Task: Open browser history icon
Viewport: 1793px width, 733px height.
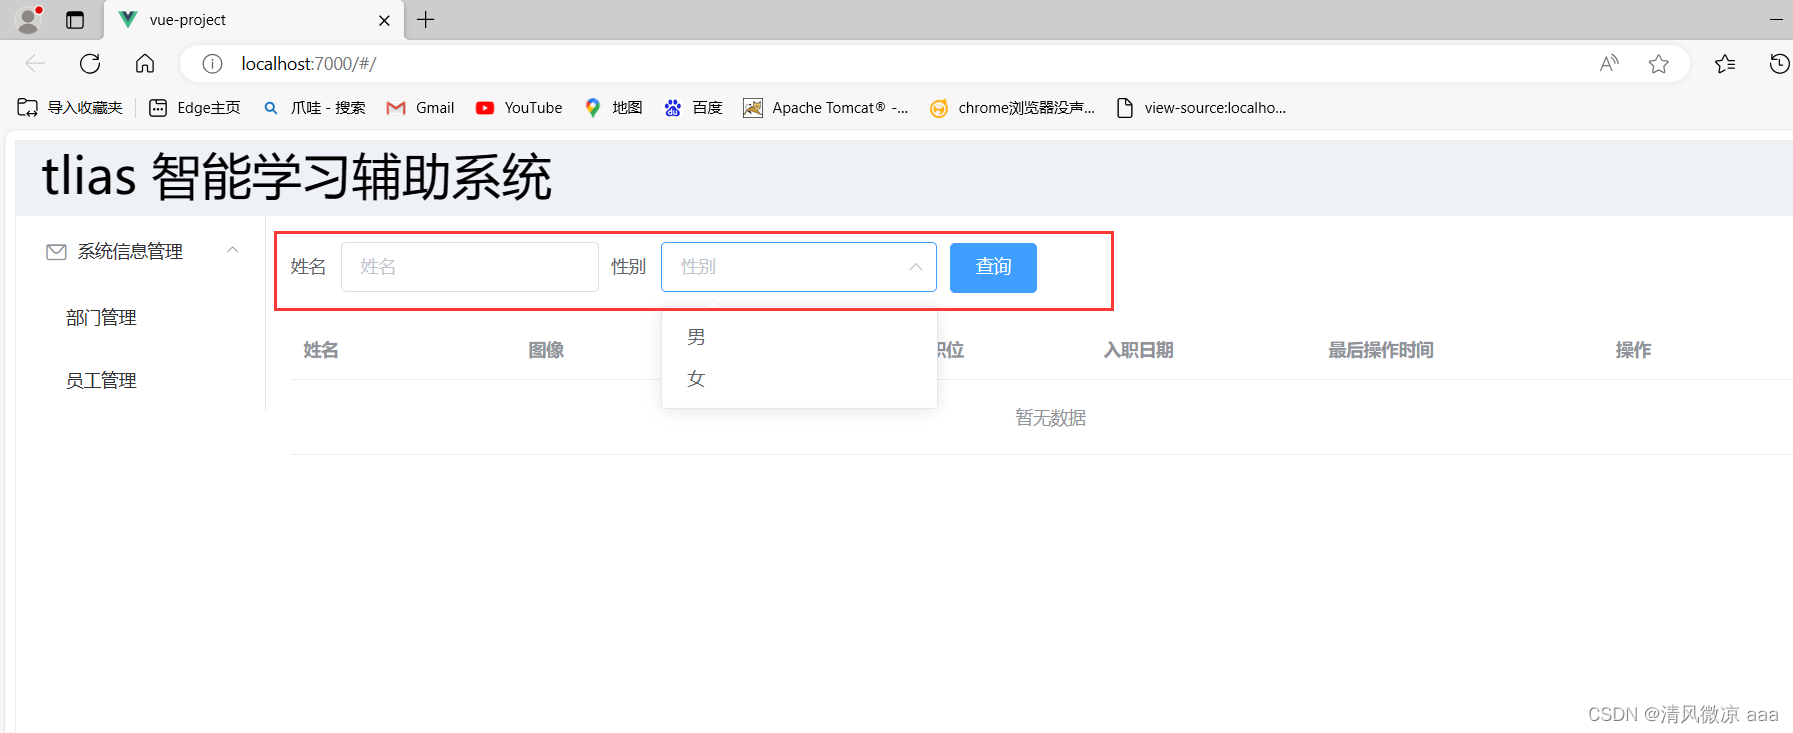Action: point(1779,64)
